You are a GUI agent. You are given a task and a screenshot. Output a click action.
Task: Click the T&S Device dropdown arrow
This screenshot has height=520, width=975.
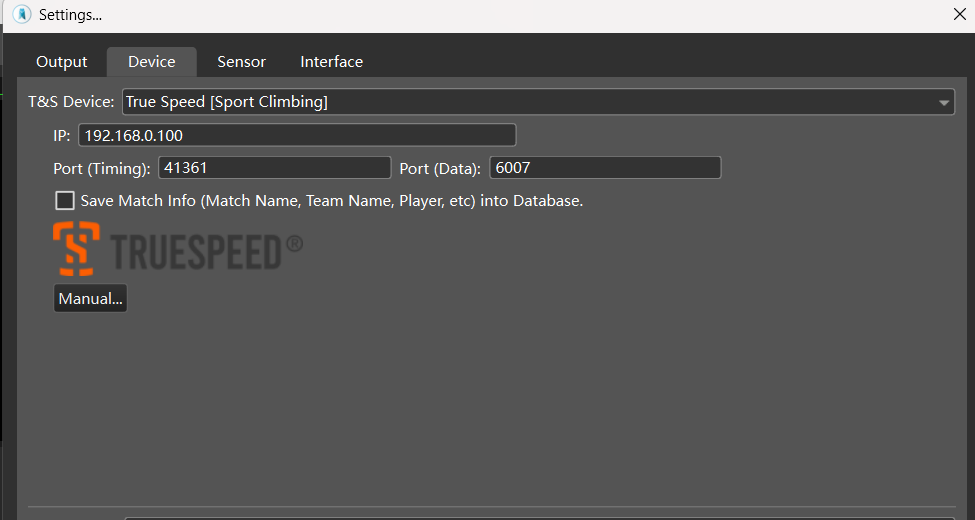coord(944,103)
